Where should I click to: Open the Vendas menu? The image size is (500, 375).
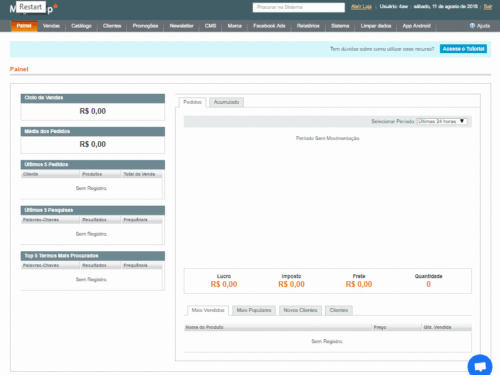[51, 26]
